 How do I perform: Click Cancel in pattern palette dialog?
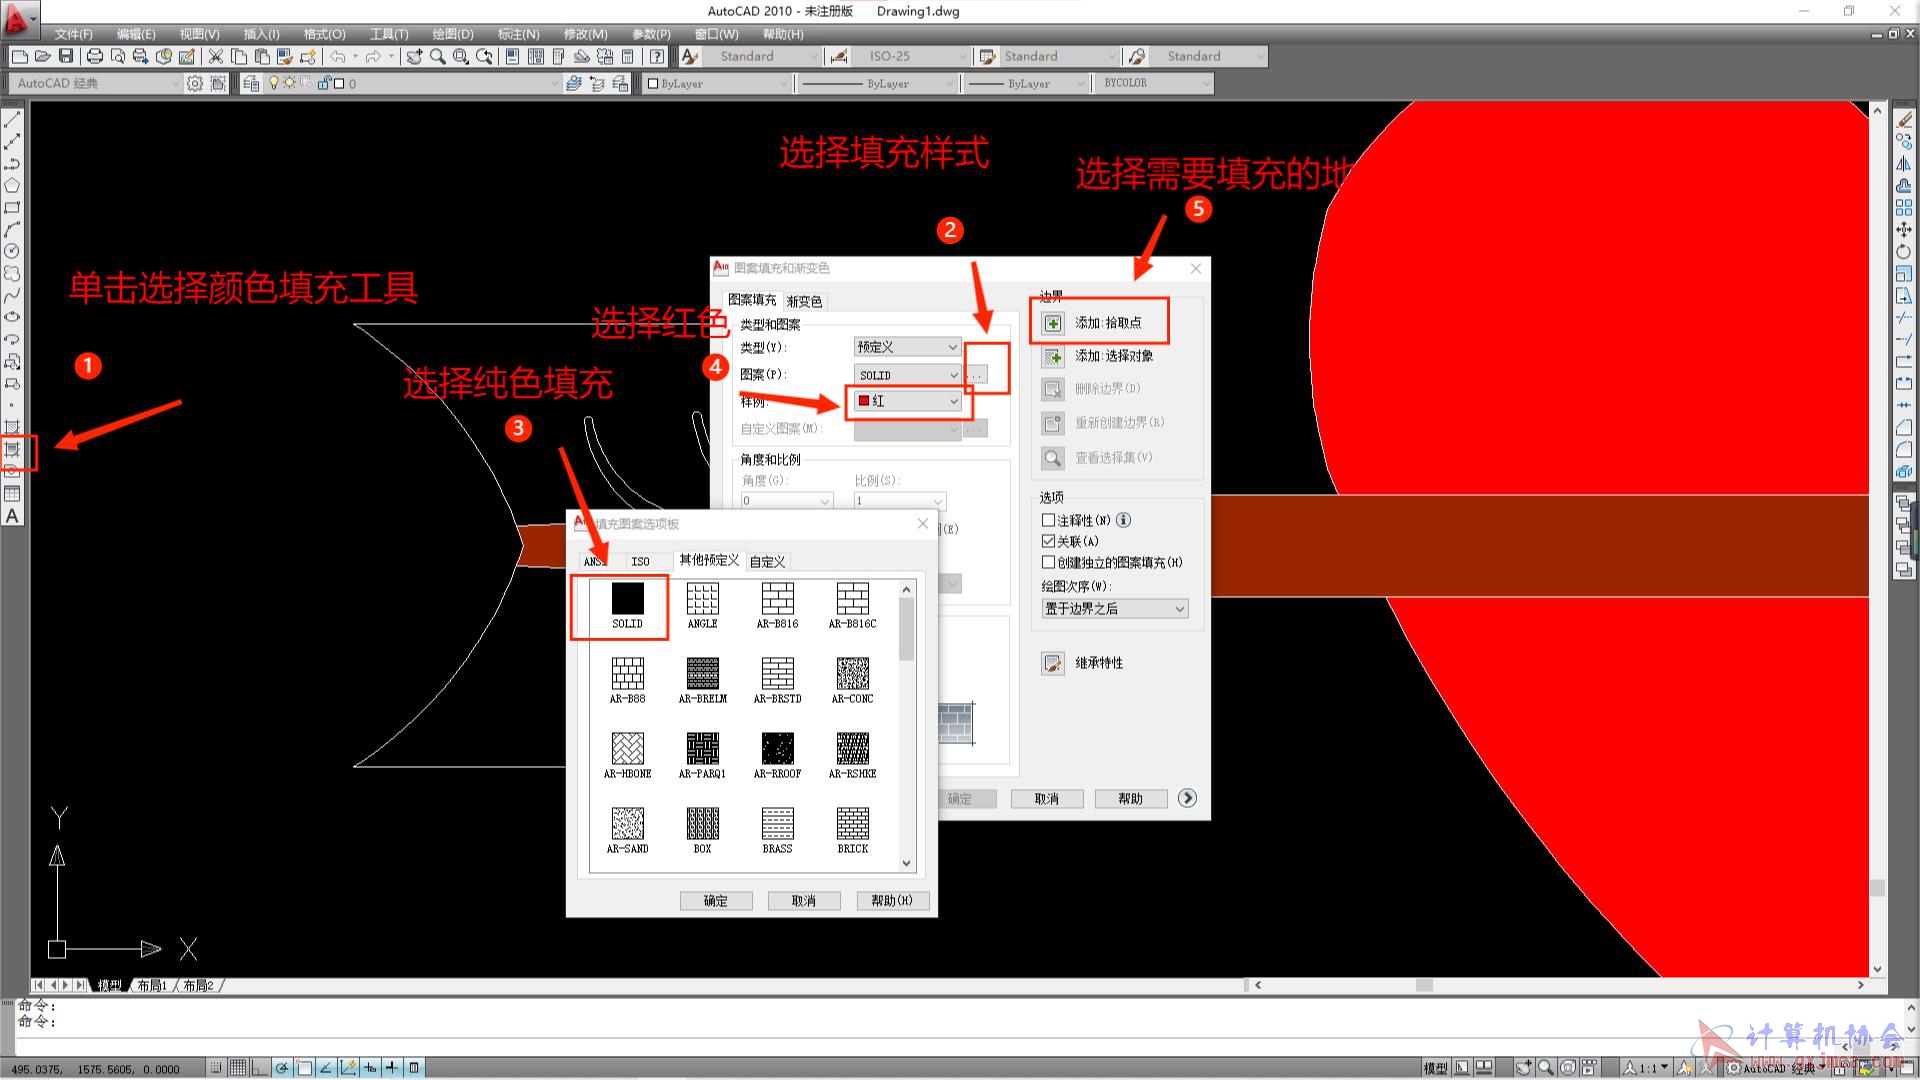pos(804,901)
